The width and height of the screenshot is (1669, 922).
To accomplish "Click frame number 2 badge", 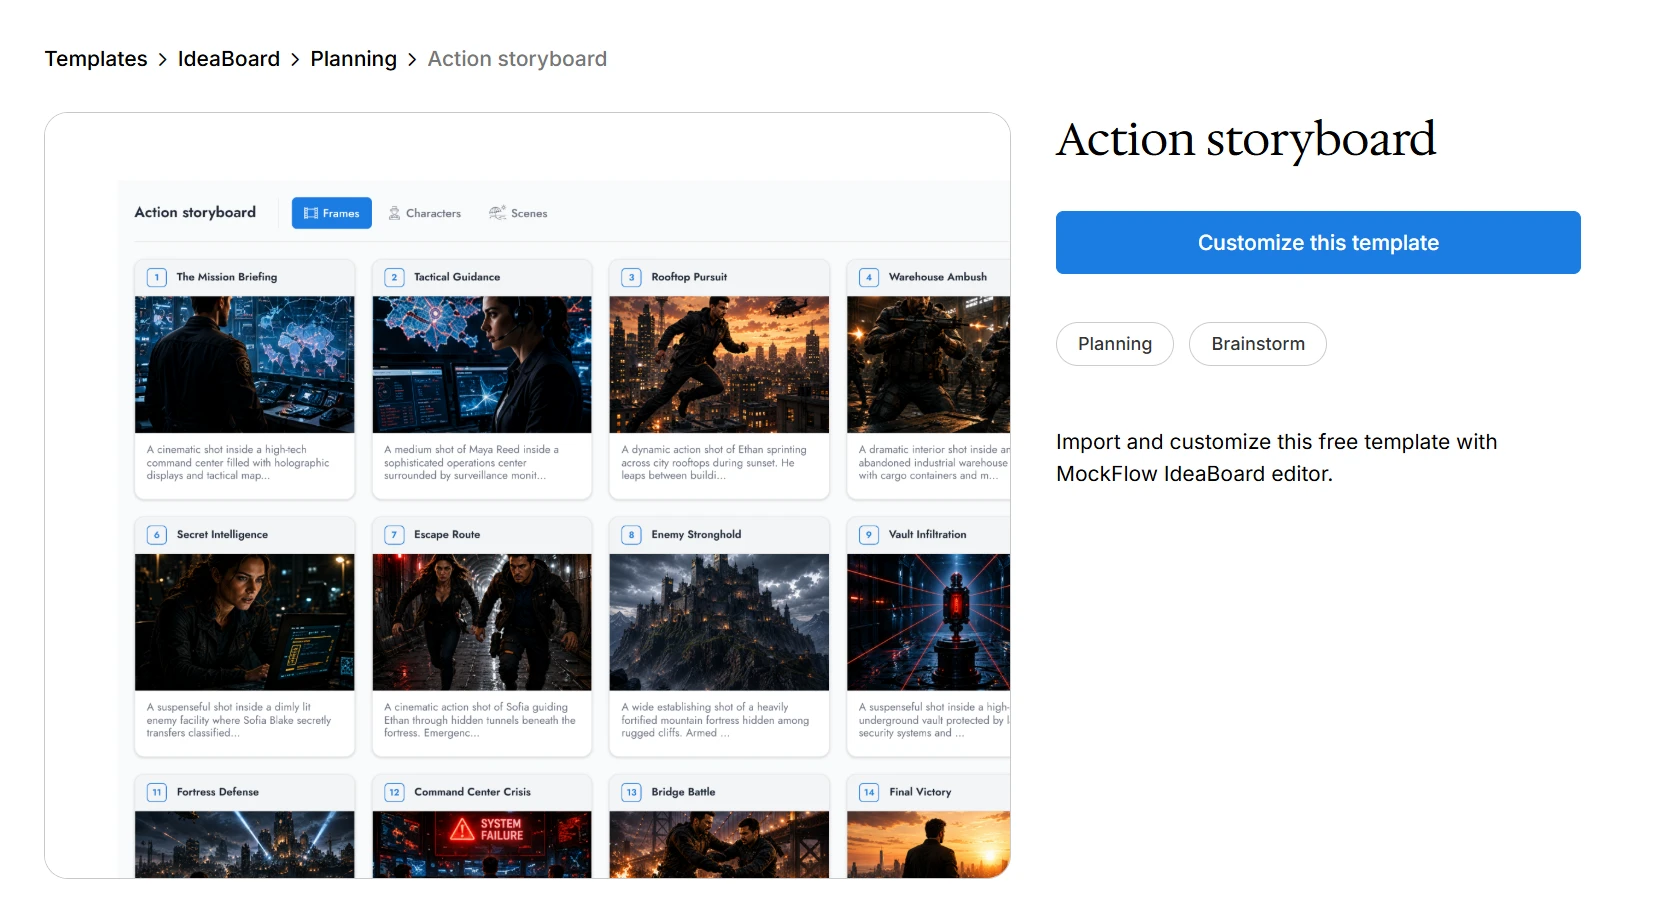I will [x=394, y=277].
